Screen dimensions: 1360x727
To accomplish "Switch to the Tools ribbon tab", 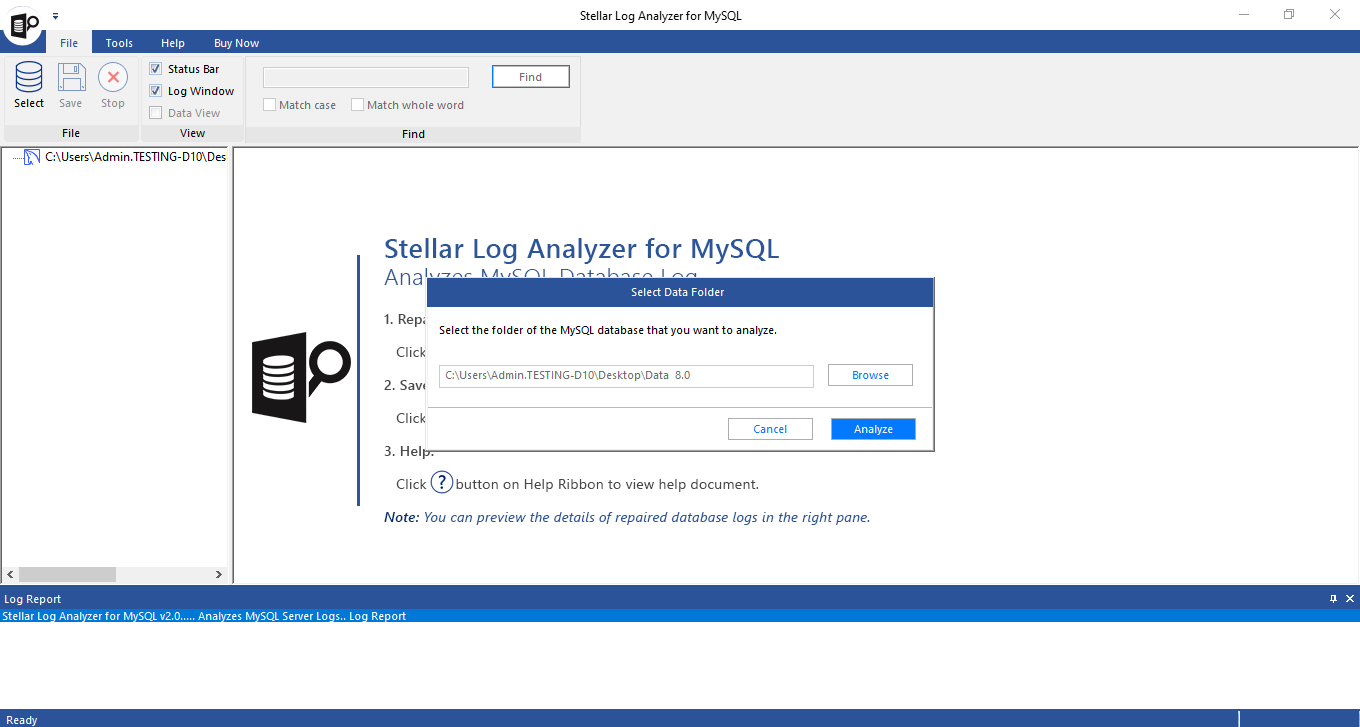I will [118, 43].
